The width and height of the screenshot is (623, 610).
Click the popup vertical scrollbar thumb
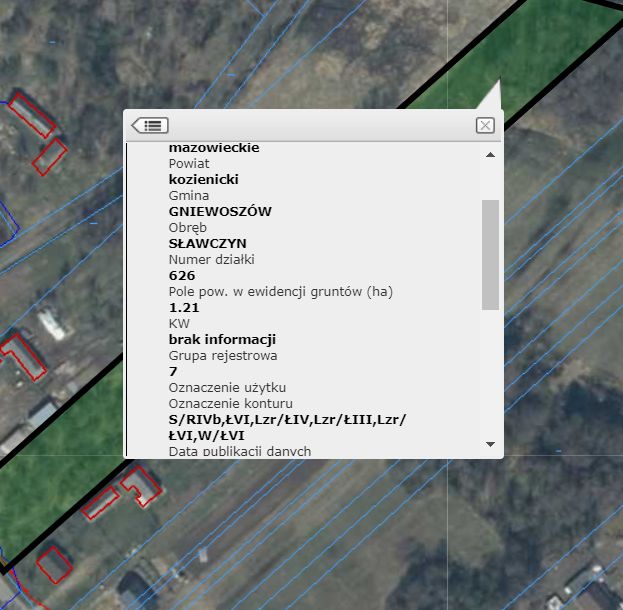point(490,255)
